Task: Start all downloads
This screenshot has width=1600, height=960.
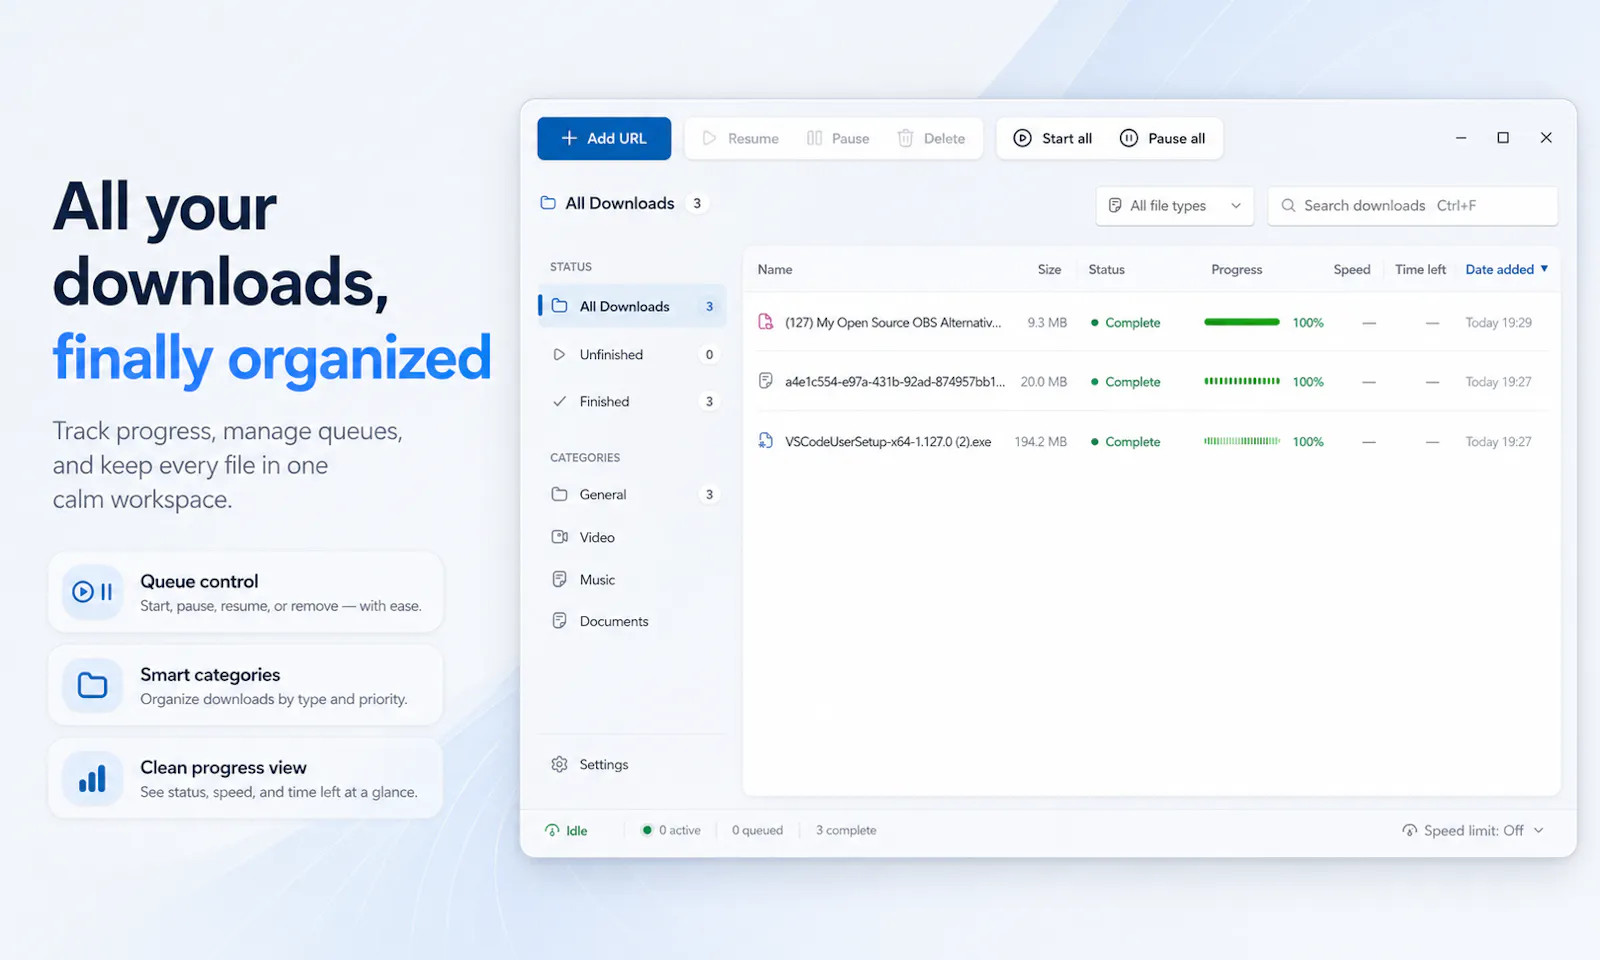Action: 1053,138
